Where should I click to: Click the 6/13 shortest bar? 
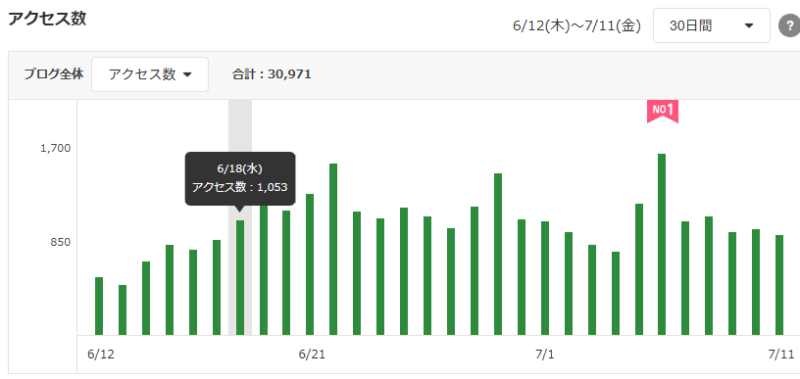point(122,310)
